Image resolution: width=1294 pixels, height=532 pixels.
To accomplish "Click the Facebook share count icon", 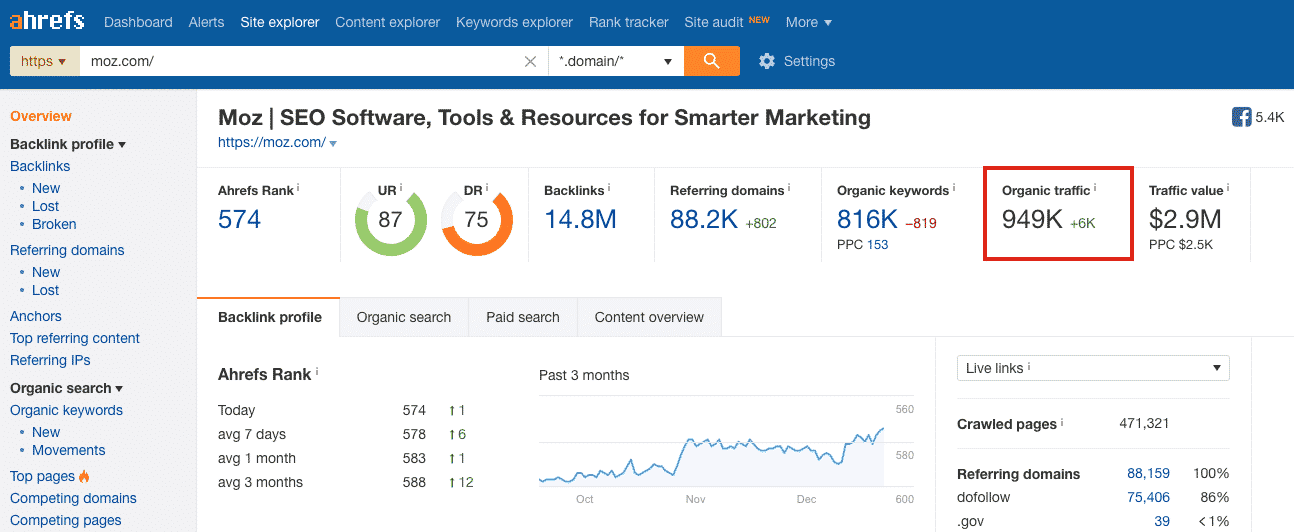I will (x=1242, y=117).
